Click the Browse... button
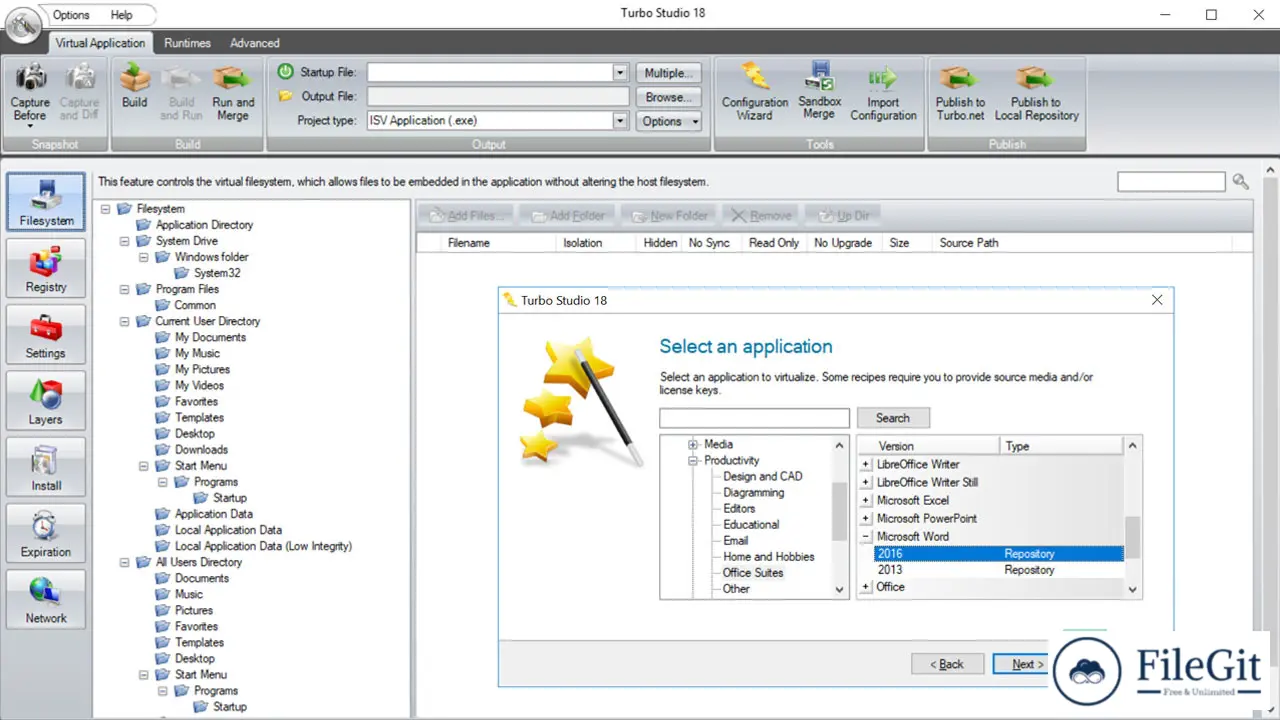Image resolution: width=1280 pixels, height=720 pixels. point(669,97)
